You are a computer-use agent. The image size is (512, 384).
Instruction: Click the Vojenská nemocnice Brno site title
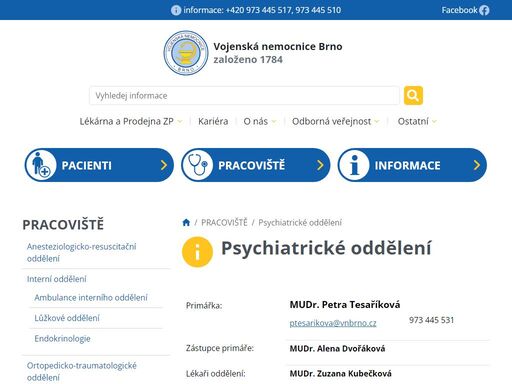(278, 46)
